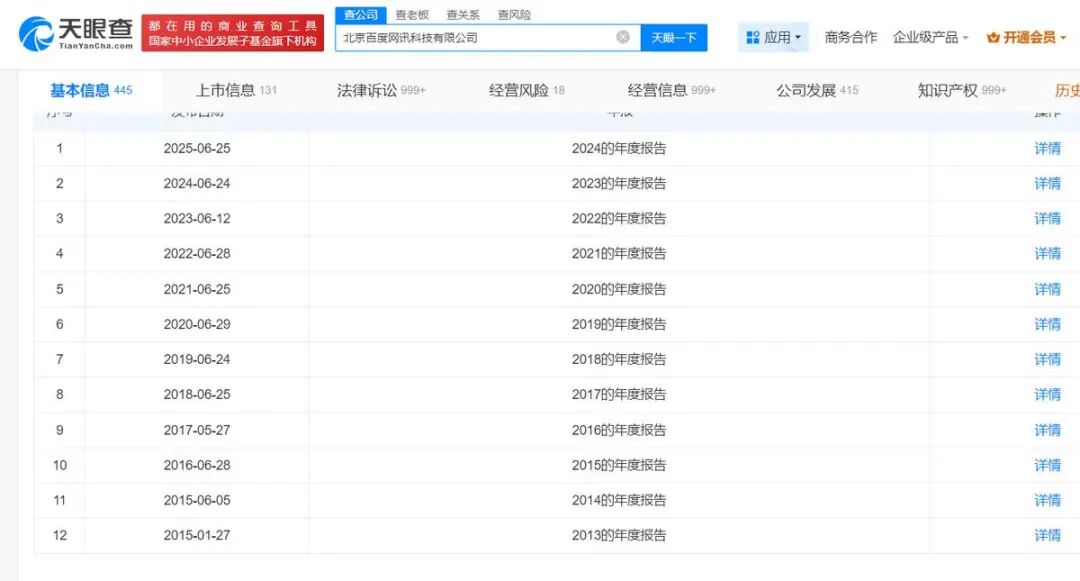This screenshot has width=1080, height=581.
Task: Click the company name search input field
Action: (475, 37)
